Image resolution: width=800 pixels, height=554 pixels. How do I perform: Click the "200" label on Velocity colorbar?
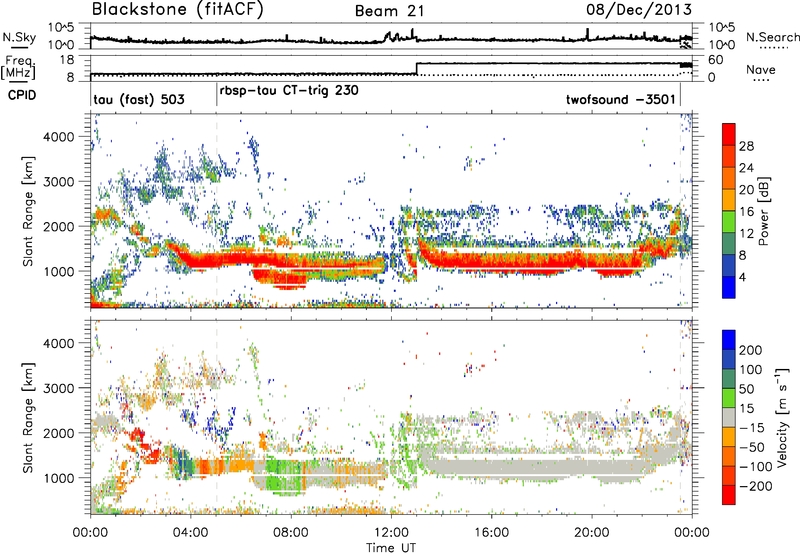[x=751, y=350]
